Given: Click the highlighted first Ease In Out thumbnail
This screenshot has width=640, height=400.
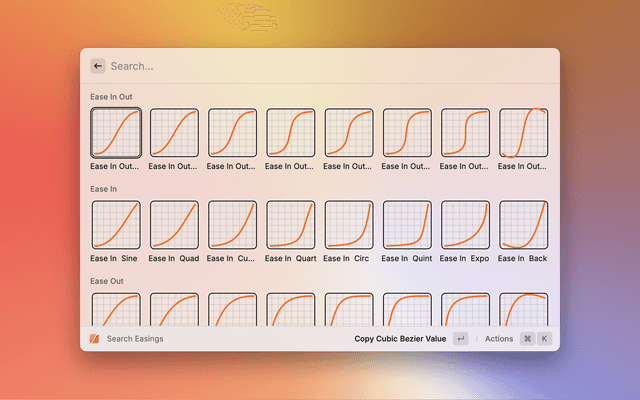Looking at the screenshot, I should [x=116, y=133].
